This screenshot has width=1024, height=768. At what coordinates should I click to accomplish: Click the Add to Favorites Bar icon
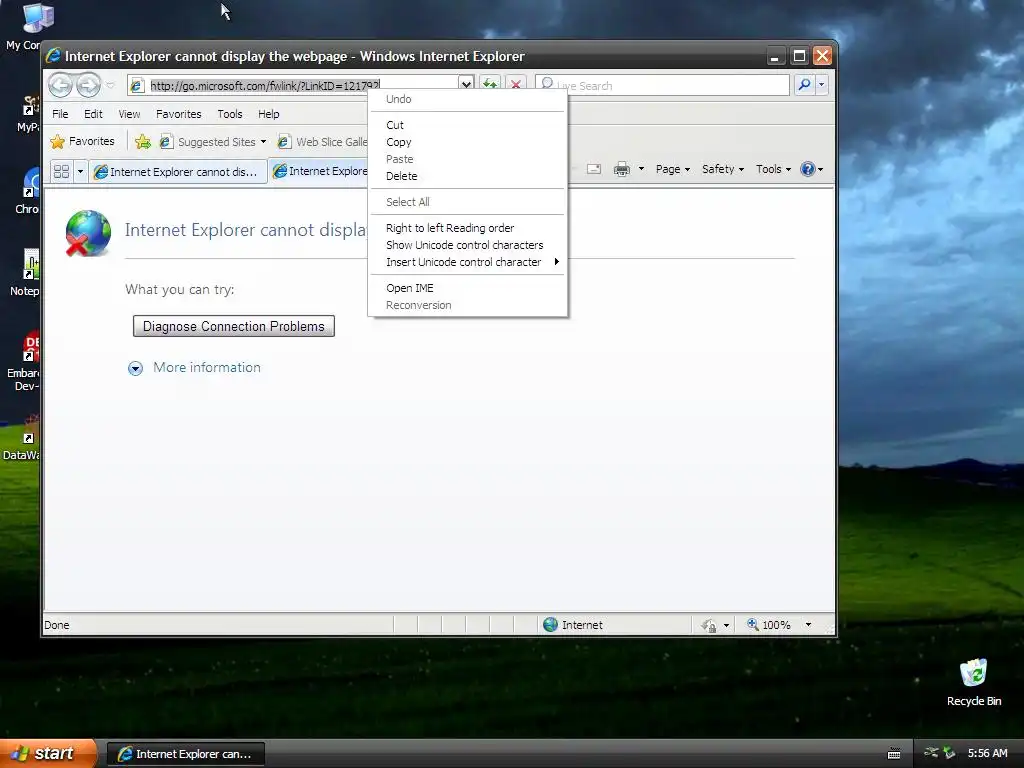(x=143, y=141)
